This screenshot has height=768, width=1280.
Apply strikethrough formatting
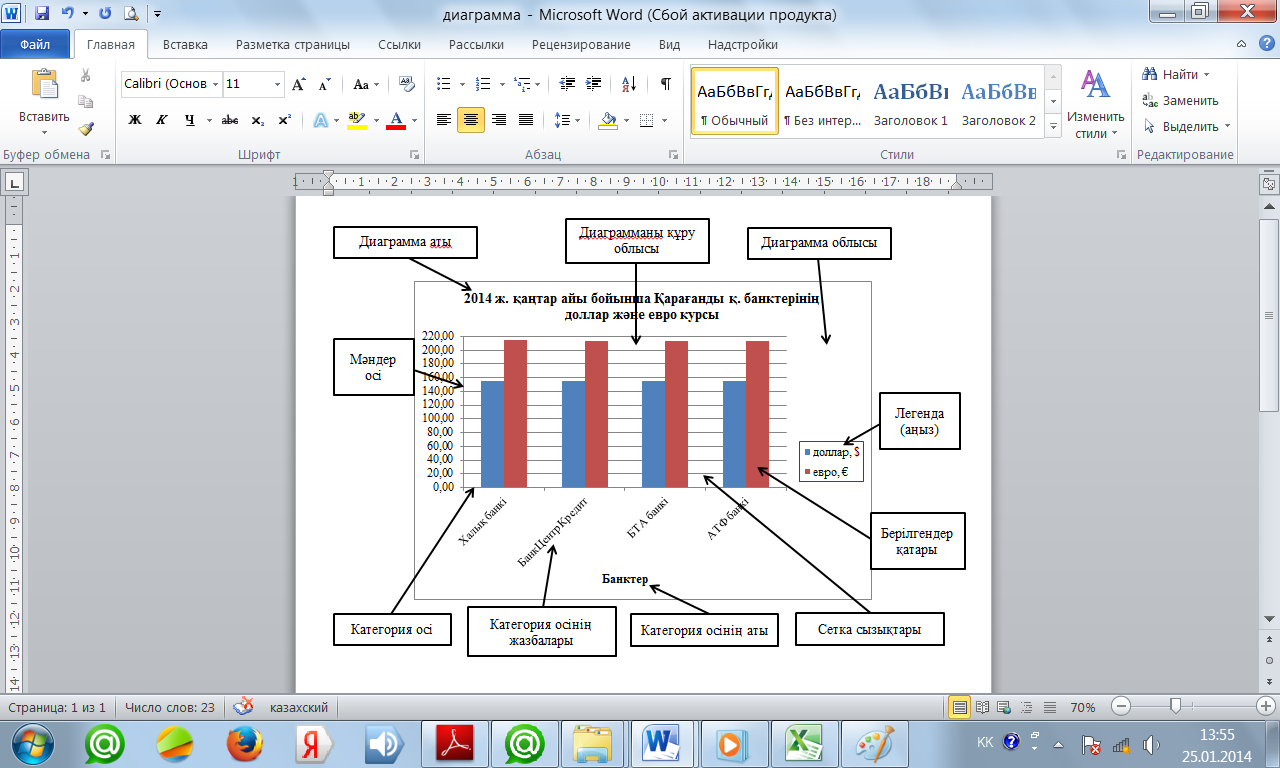coord(230,120)
